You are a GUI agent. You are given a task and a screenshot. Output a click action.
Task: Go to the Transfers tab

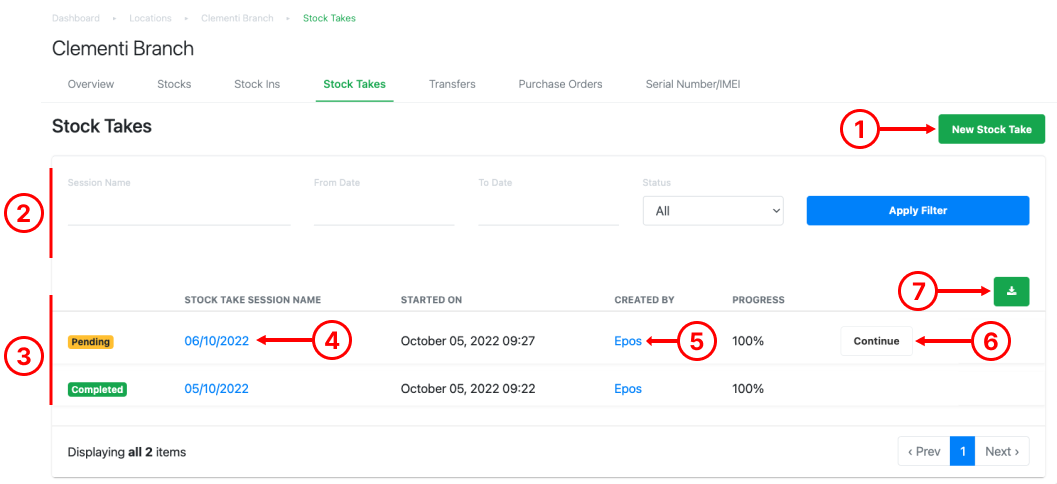coord(452,84)
